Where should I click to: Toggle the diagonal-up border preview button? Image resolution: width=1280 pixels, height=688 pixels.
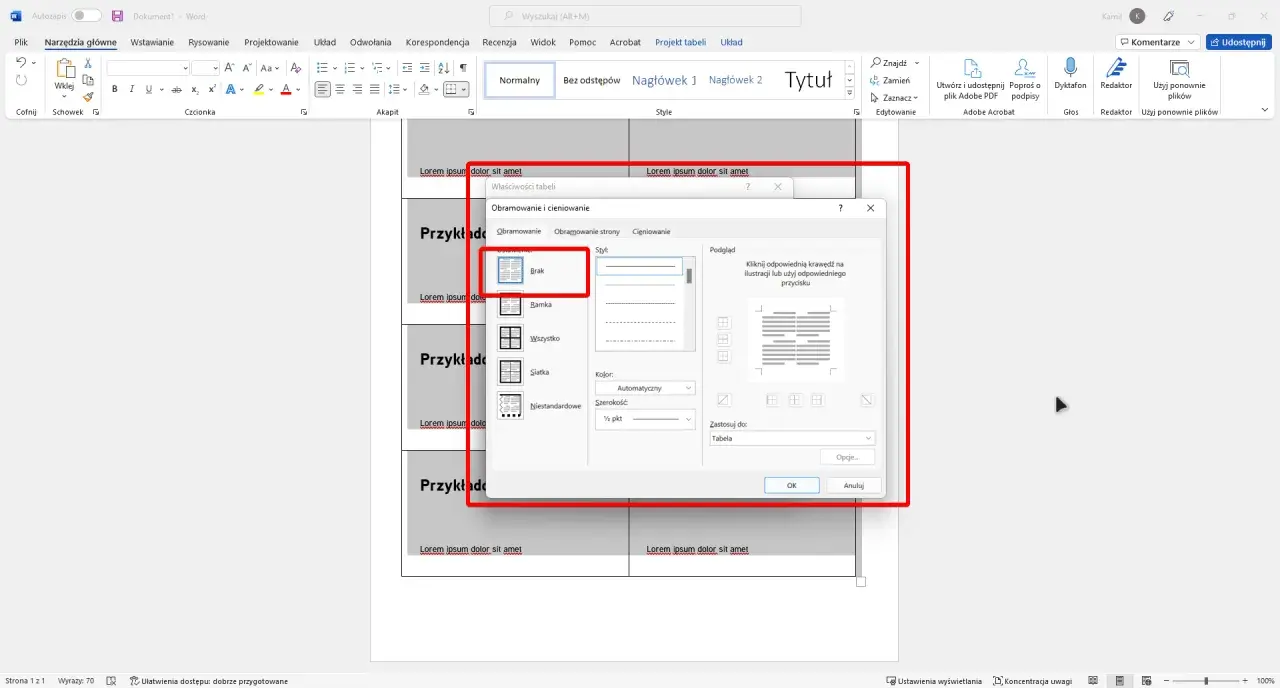(724, 400)
